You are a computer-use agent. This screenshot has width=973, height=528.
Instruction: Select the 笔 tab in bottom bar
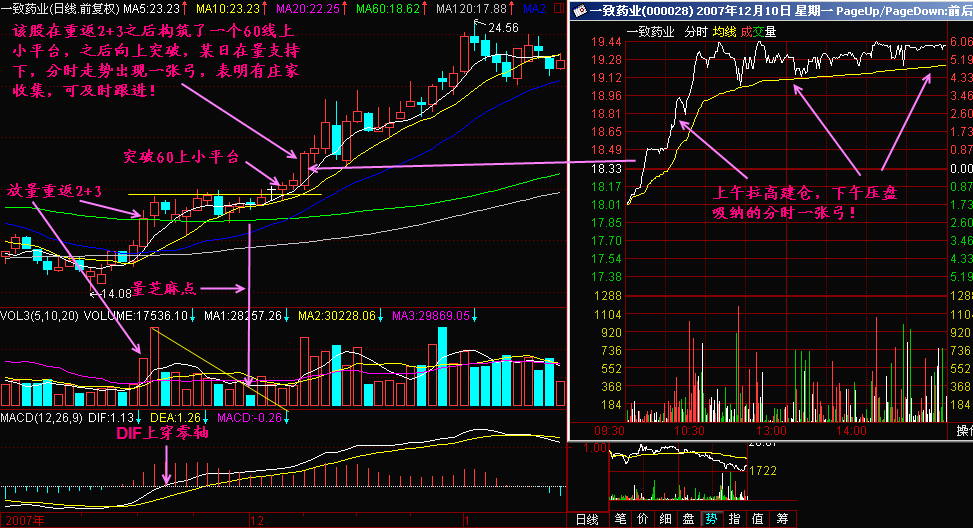620,519
